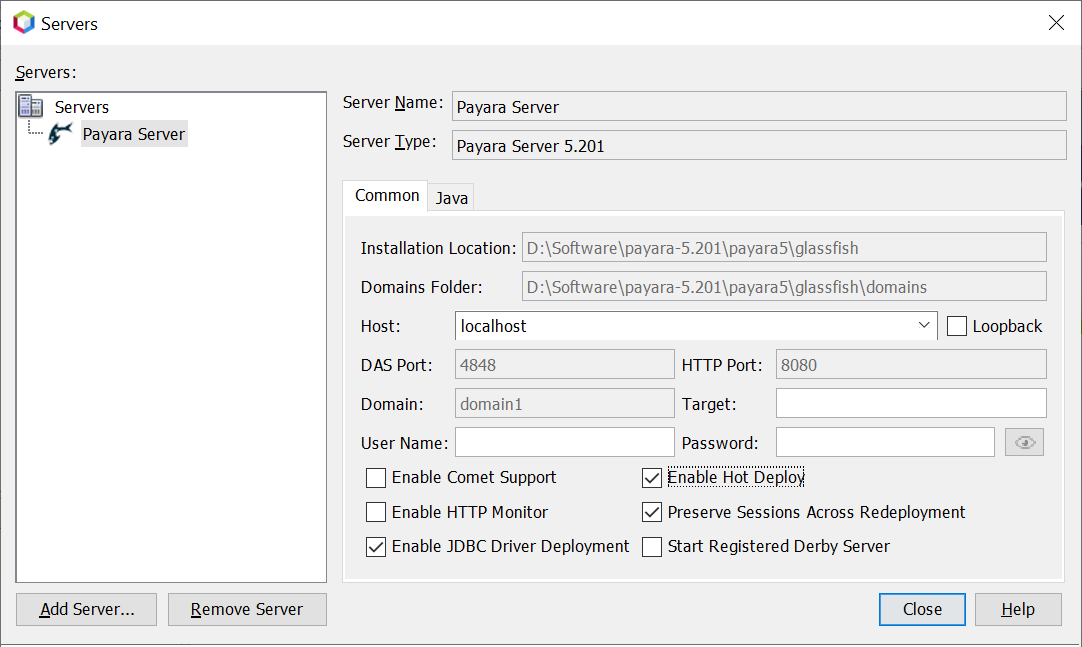Switch to the Java tab

coord(452,198)
